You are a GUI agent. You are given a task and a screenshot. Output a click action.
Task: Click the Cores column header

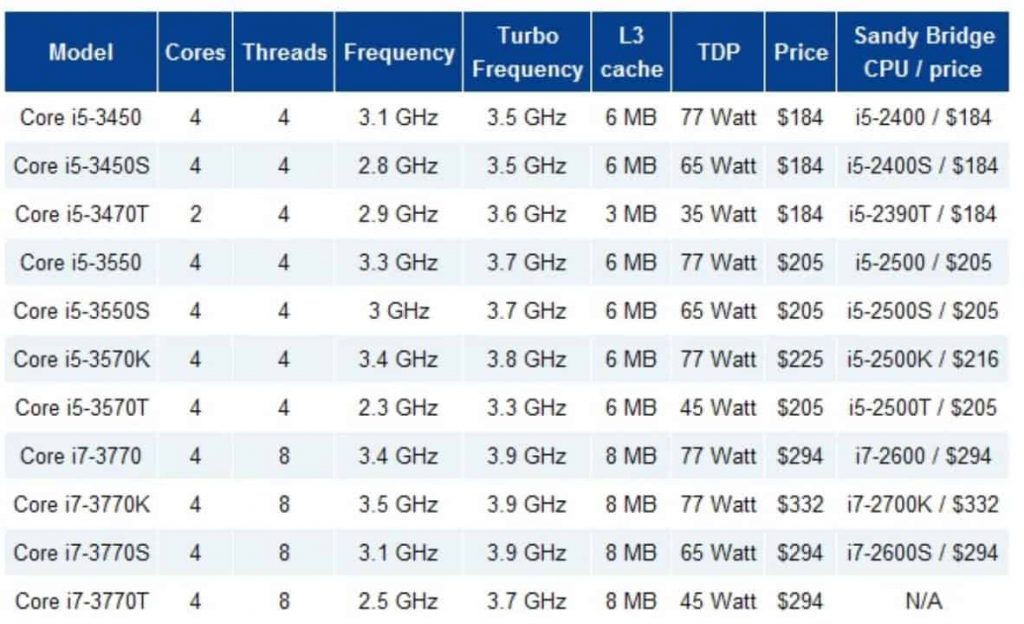coord(195,52)
